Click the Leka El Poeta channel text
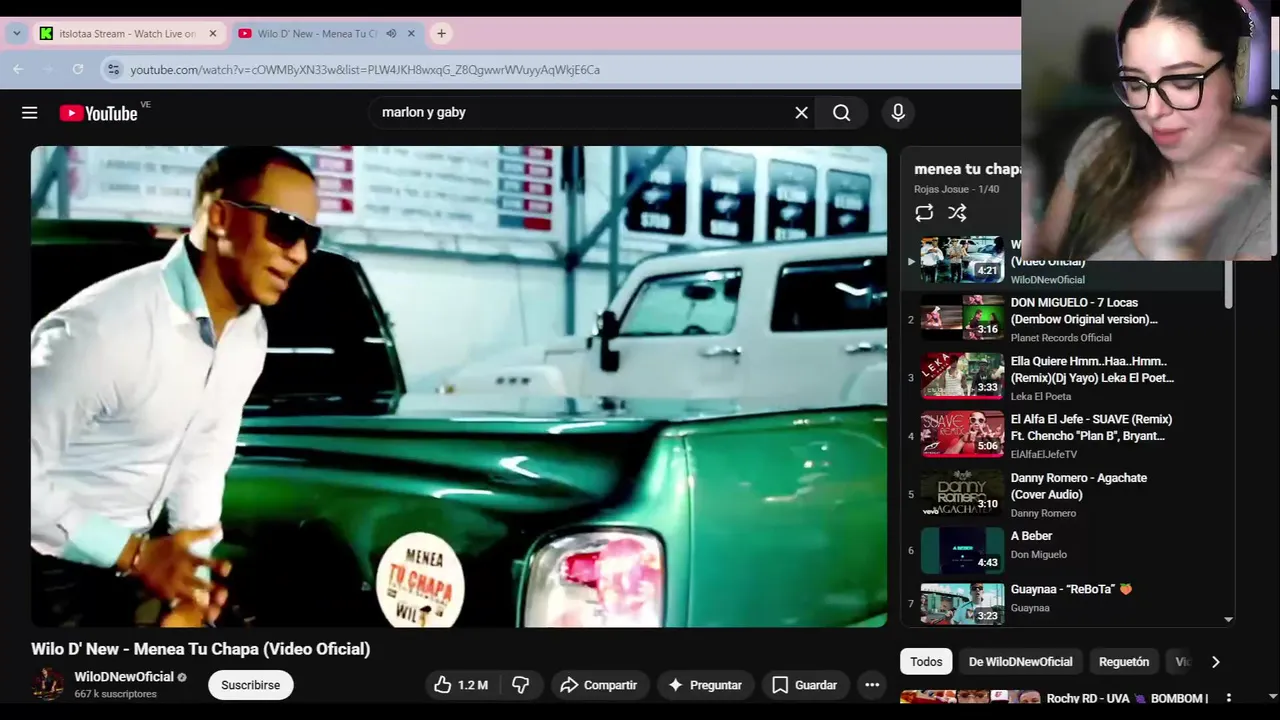Viewport: 1280px width, 720px height. [1041, 396]
